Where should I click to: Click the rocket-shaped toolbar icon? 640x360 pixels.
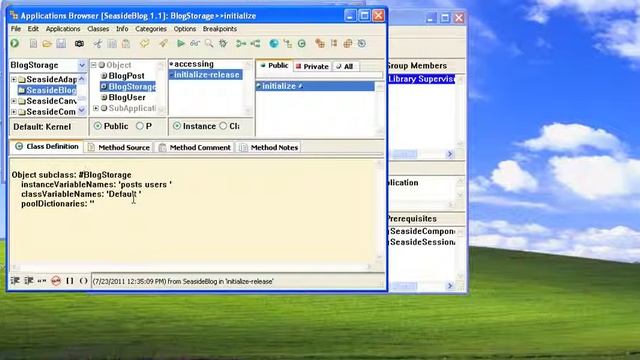coord(163,44)
